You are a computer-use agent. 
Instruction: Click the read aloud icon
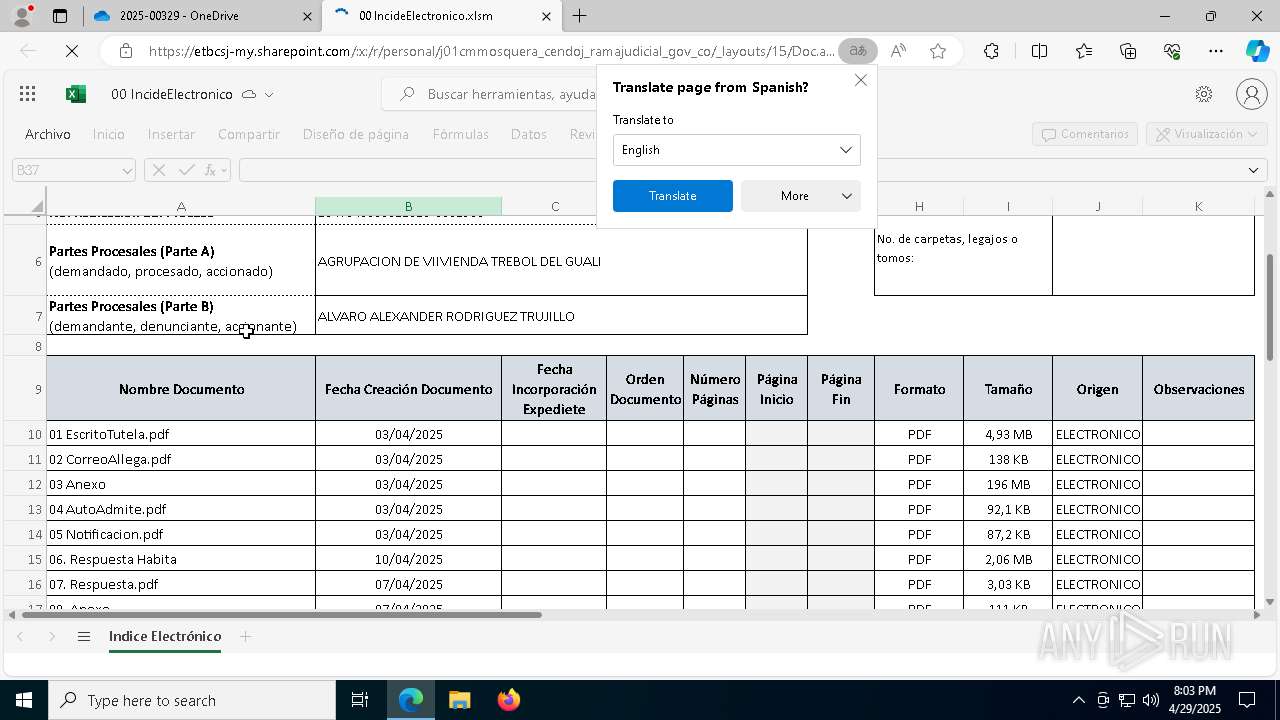click(x=898, y=51)
